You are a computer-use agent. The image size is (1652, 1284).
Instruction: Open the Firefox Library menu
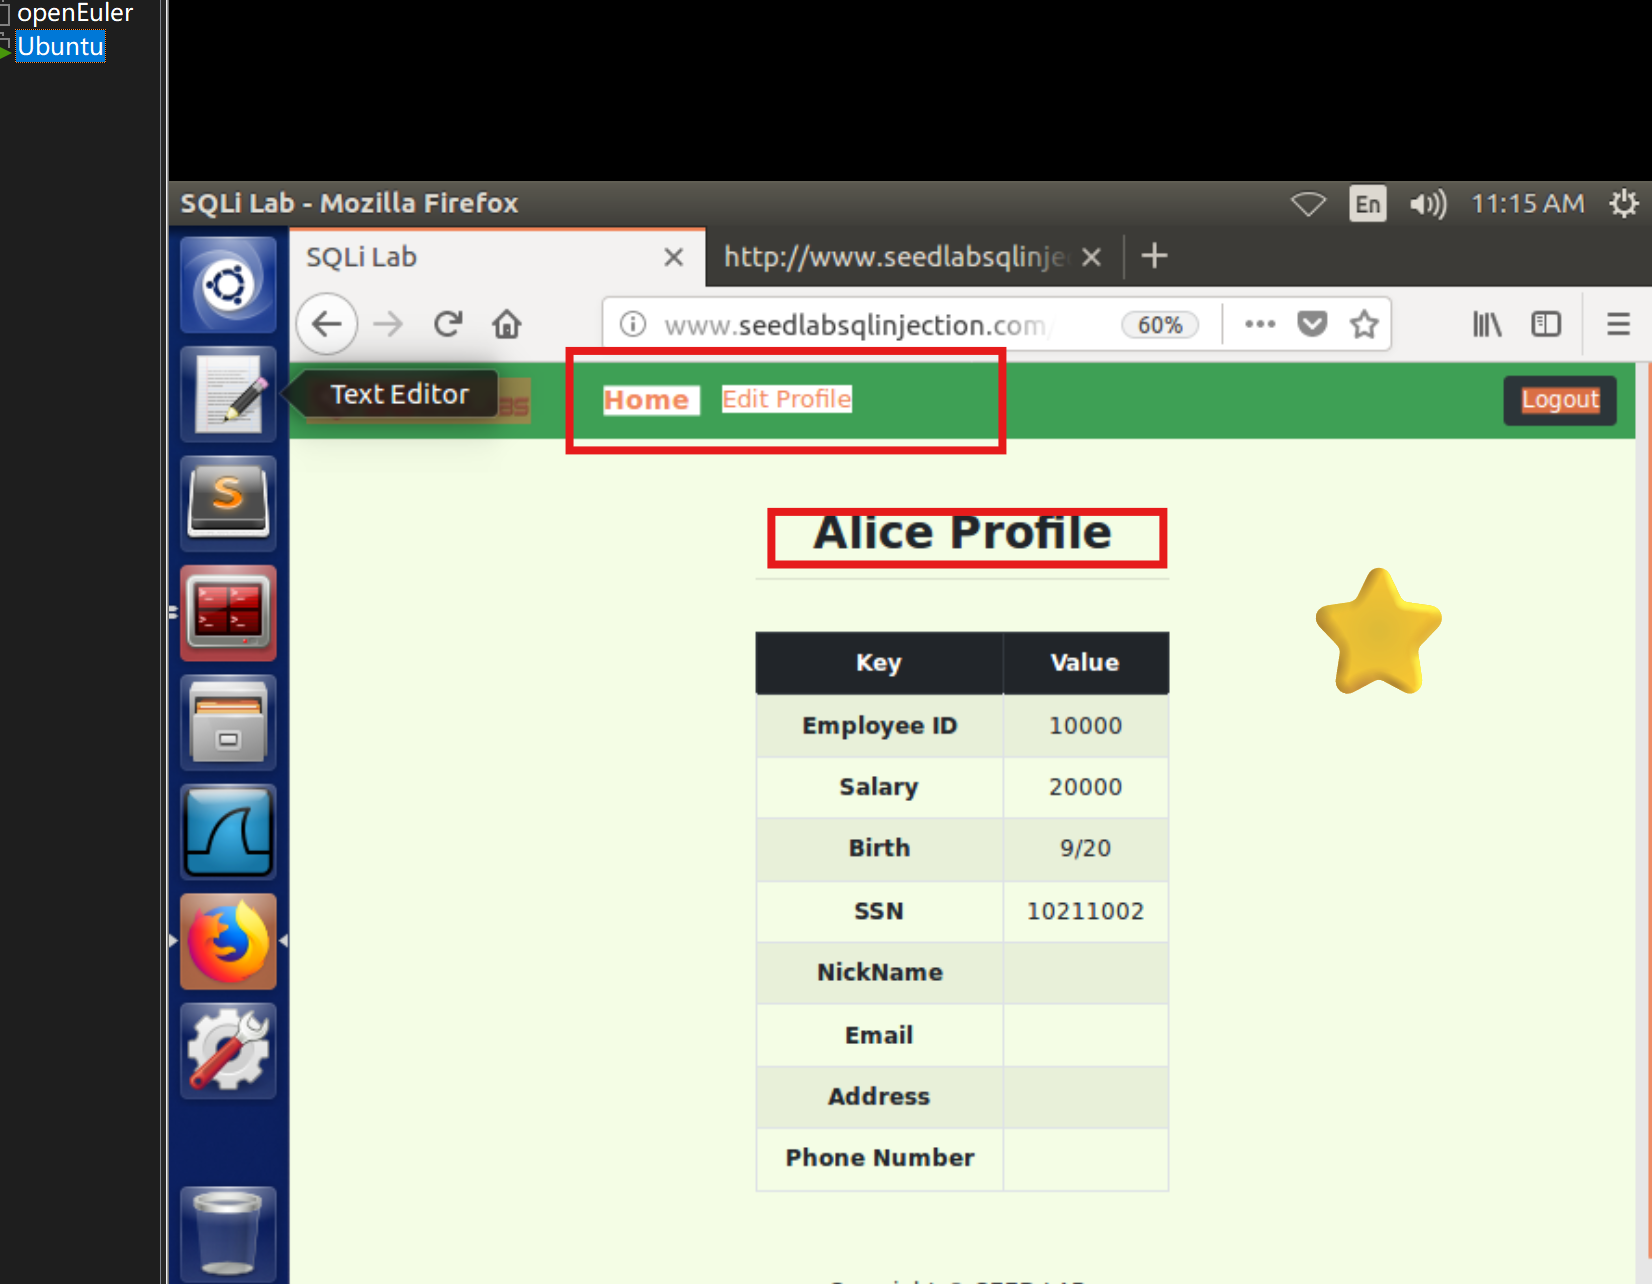click(1487, 324)
